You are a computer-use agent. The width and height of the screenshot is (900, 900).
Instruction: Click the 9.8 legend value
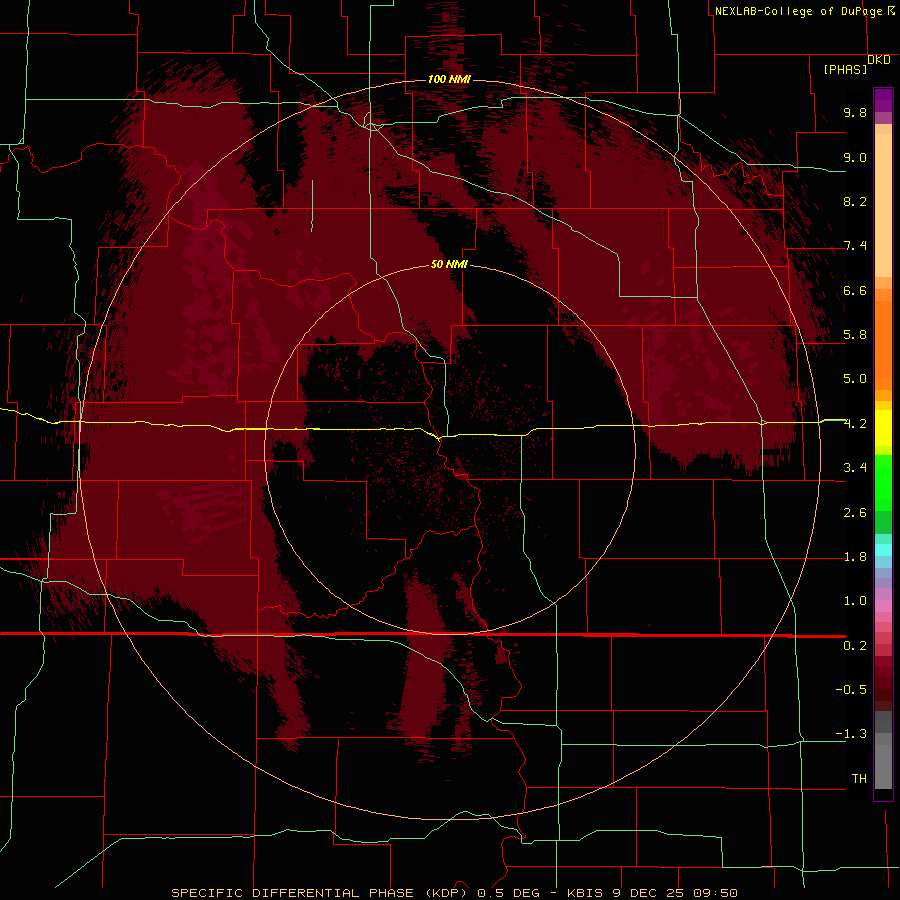(x=855, y=112)
